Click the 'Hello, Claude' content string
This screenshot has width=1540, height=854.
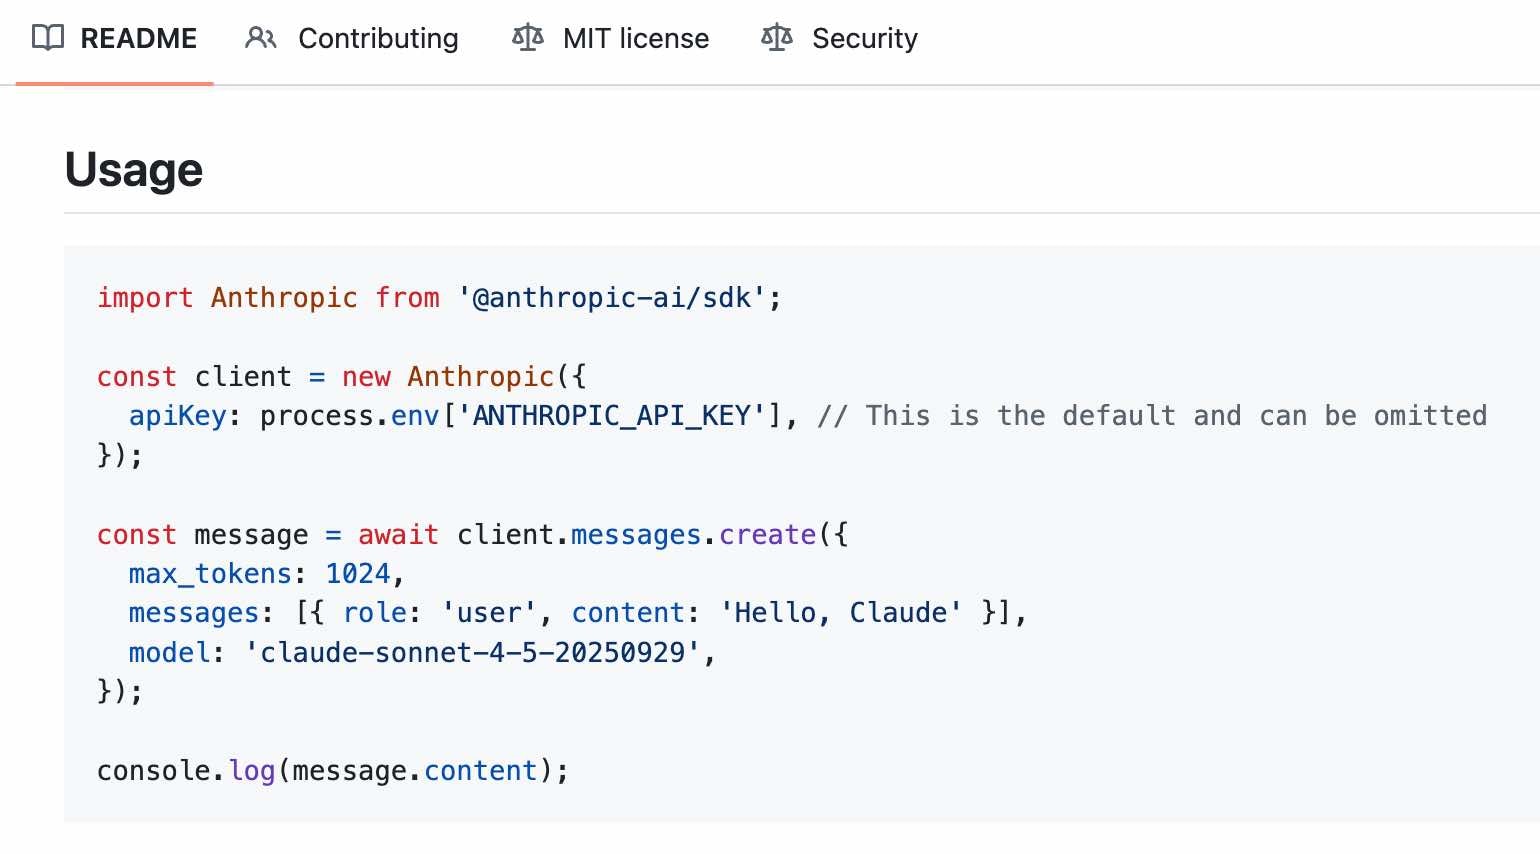pos(841,613)
